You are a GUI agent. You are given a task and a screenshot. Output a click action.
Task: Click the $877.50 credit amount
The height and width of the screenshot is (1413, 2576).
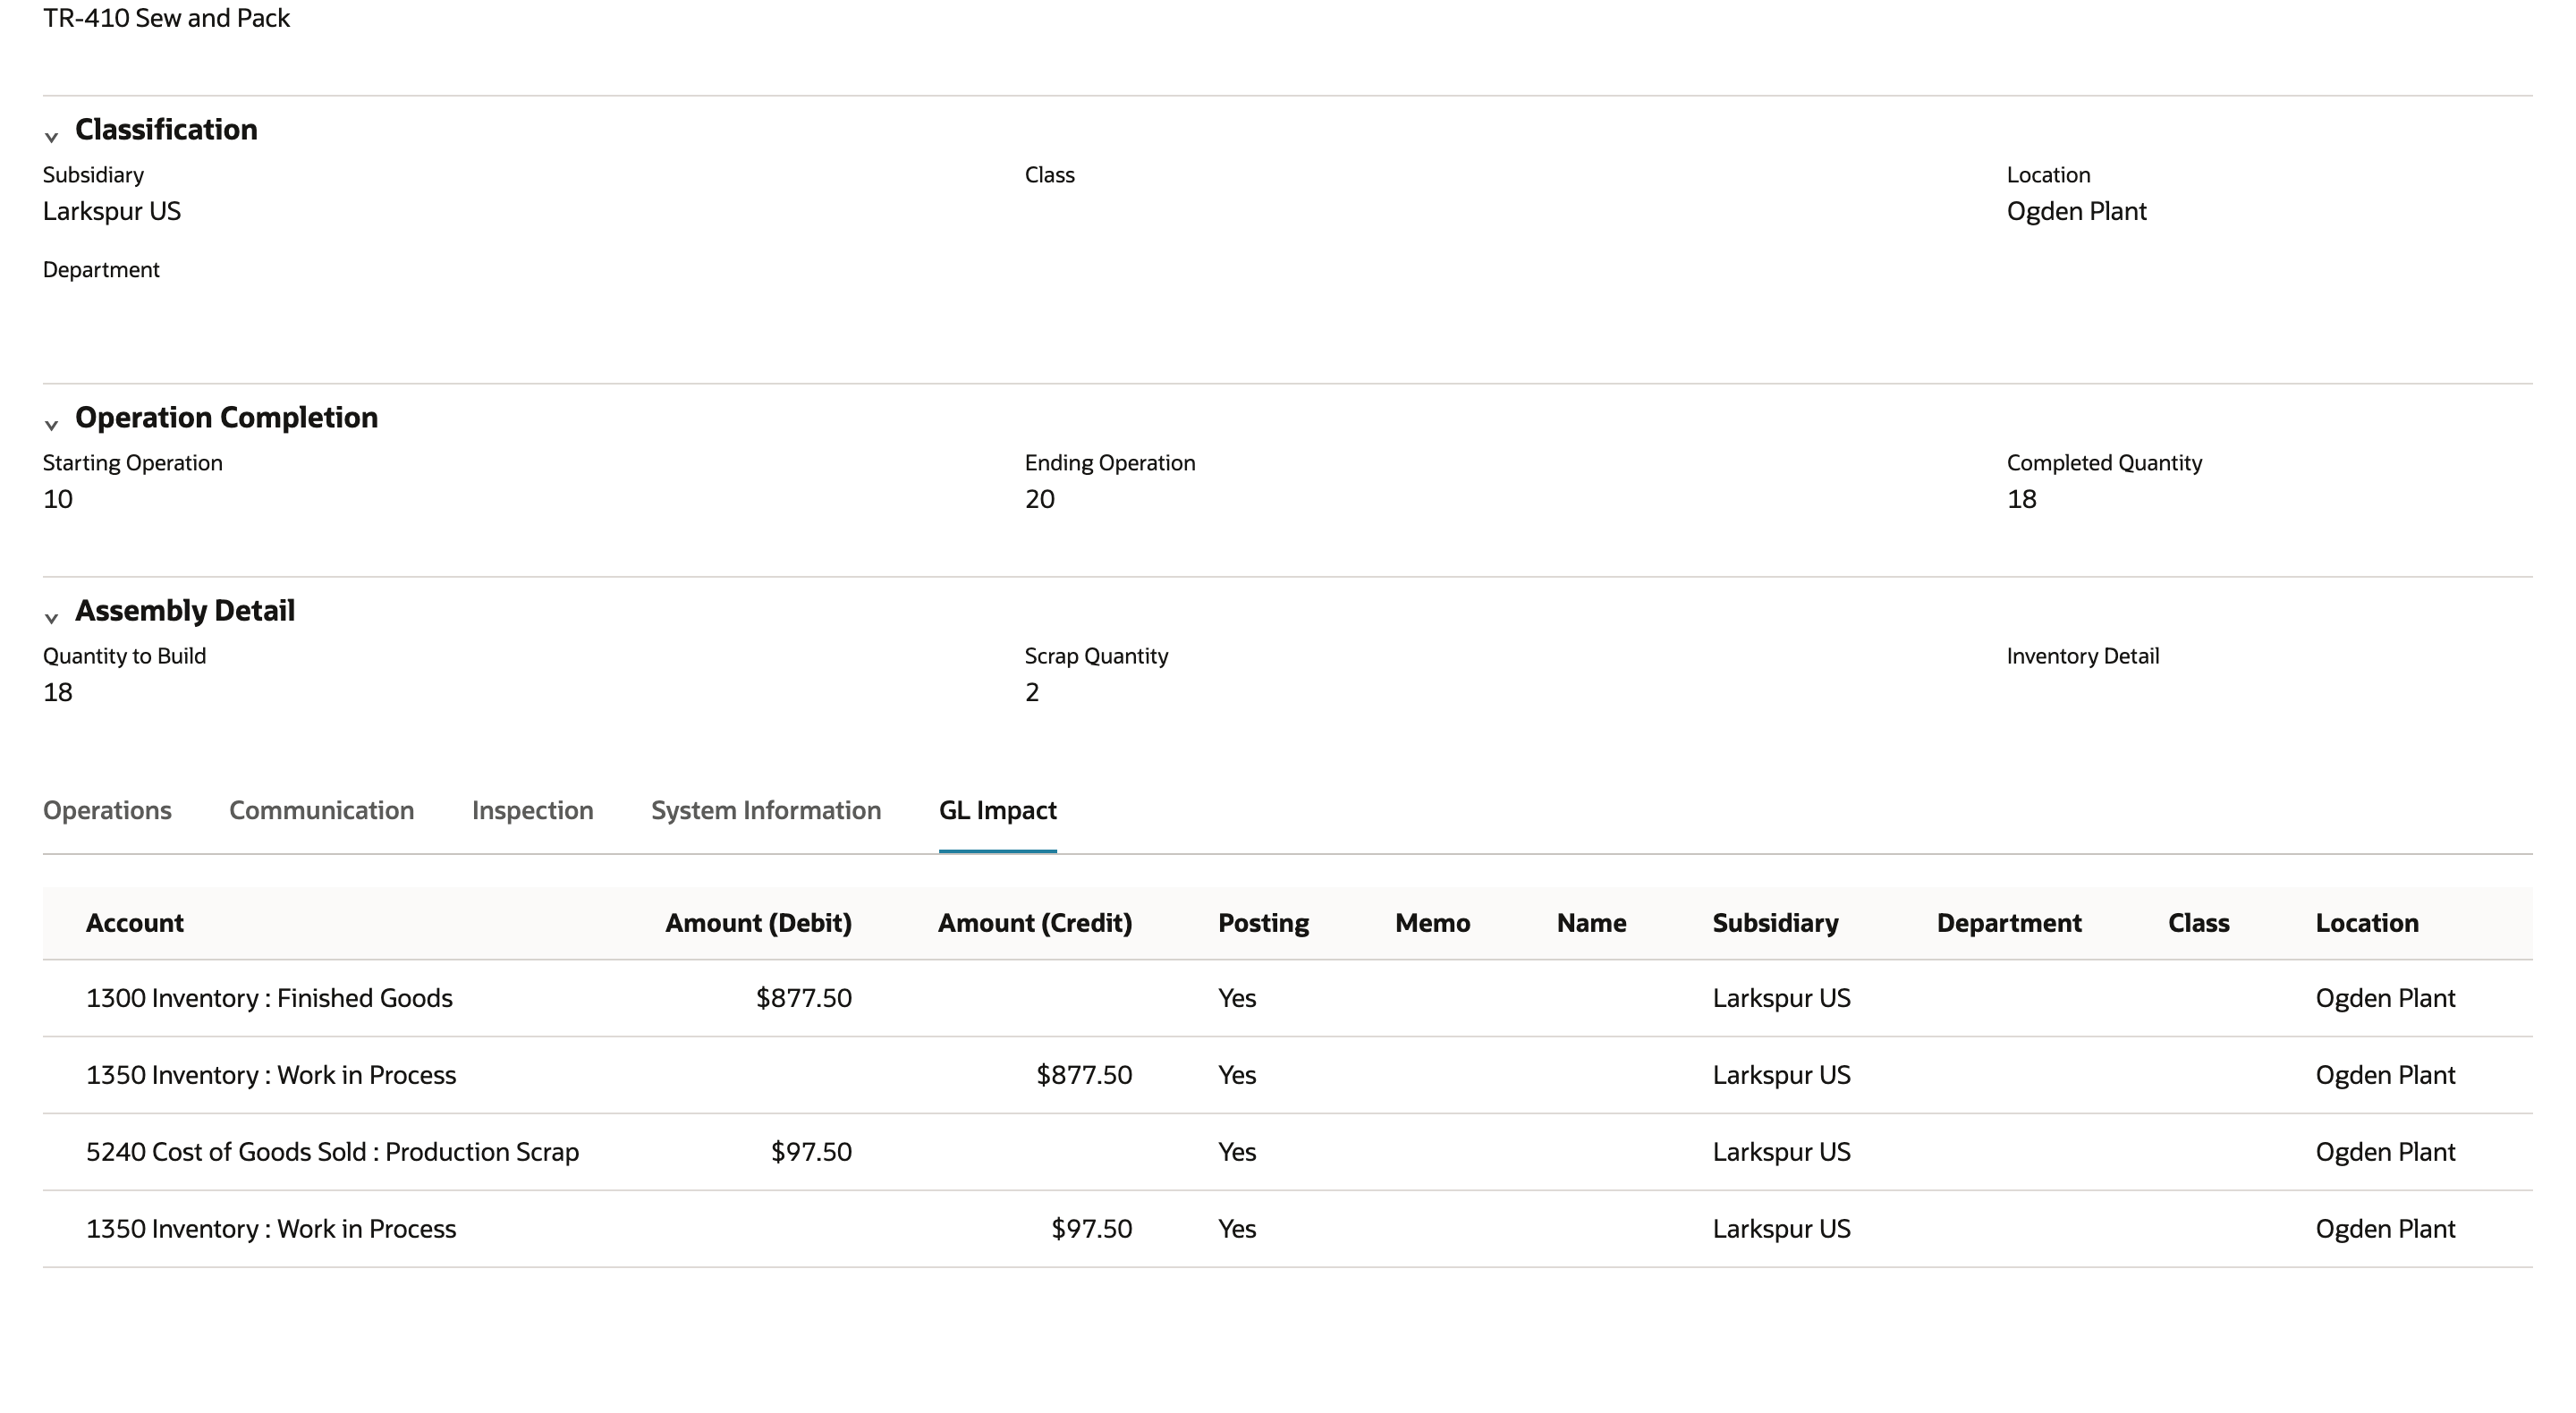coord(1084,1075)
